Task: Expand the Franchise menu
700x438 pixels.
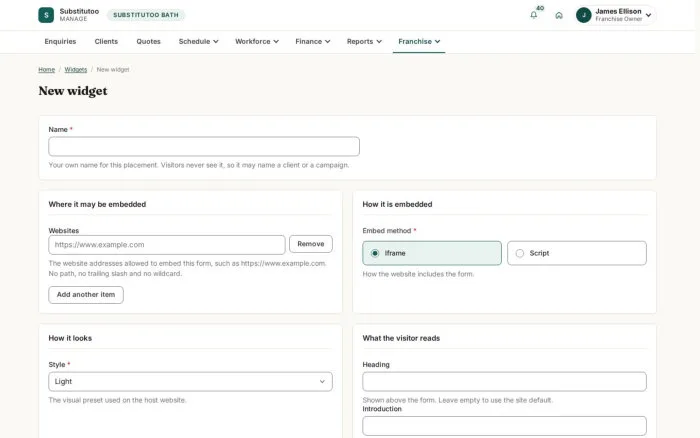Action: point(419,42)
